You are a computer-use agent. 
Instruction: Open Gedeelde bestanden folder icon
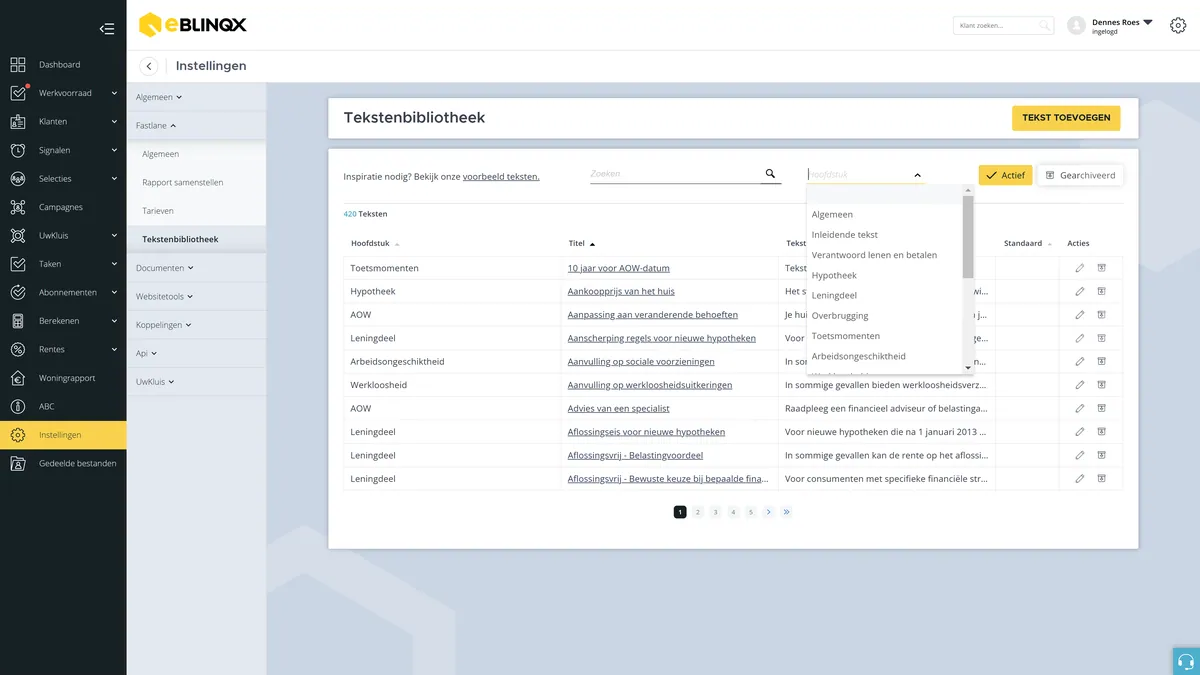pos(18,464)
